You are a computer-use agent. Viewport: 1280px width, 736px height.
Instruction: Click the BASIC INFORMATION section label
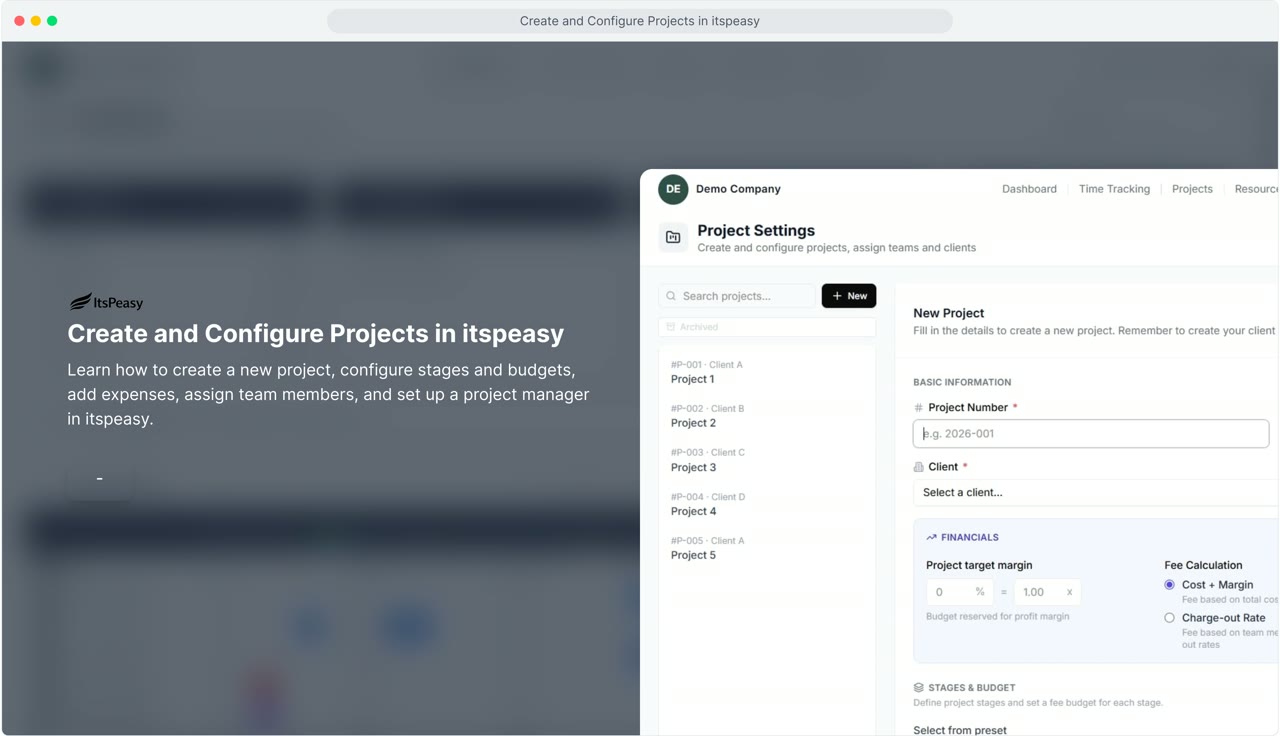[962, 382]
